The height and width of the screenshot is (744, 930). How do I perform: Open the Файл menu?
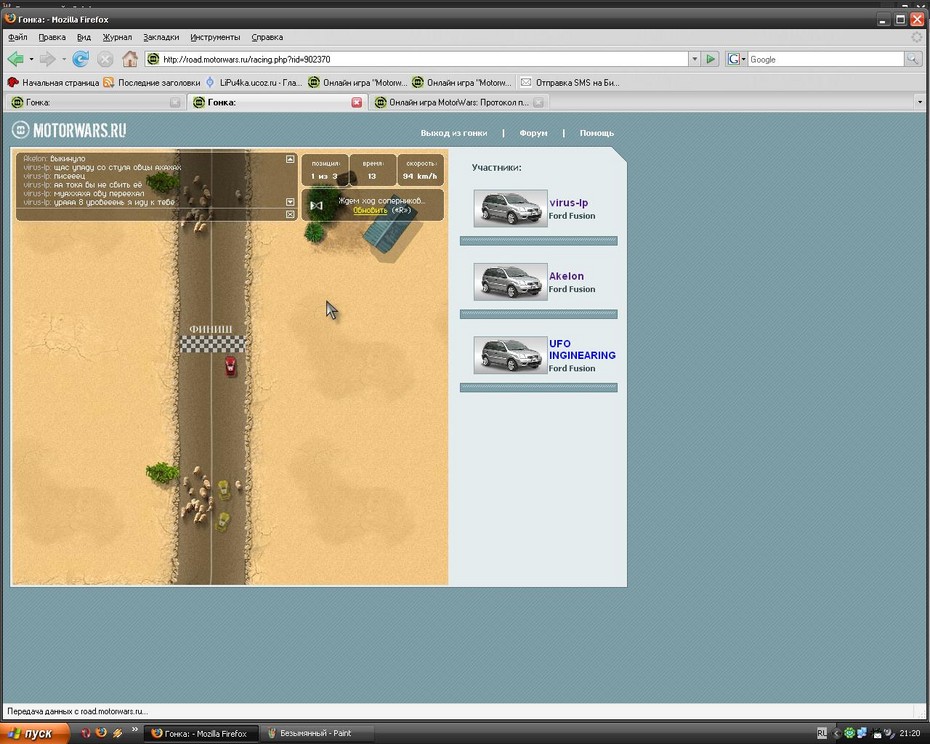18,37
